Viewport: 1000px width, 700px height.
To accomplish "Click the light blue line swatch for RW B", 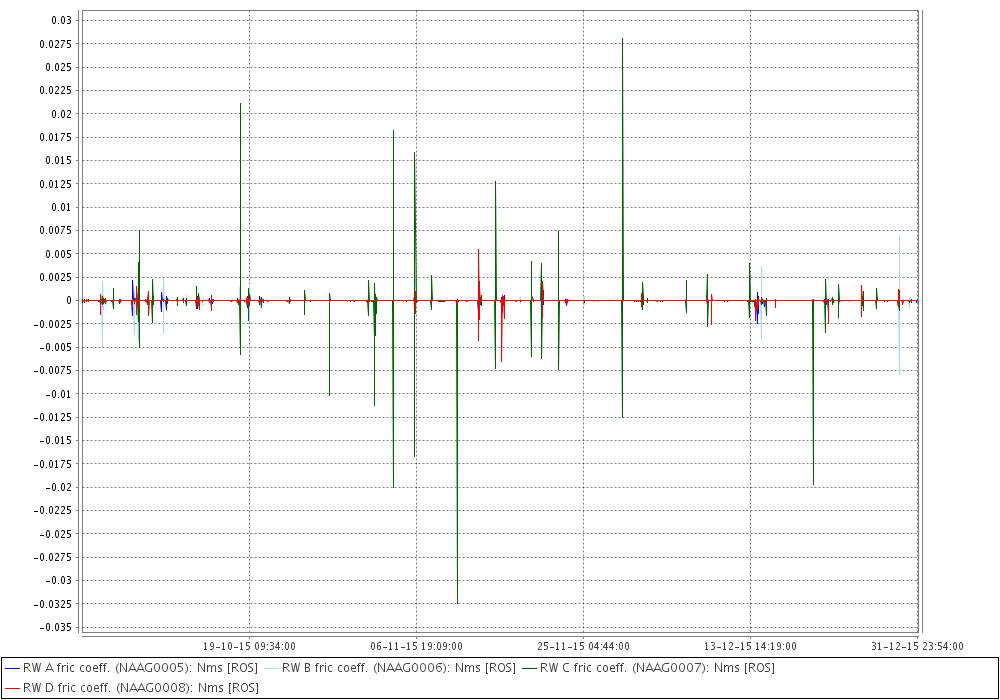I will click(x=271, y=669).
